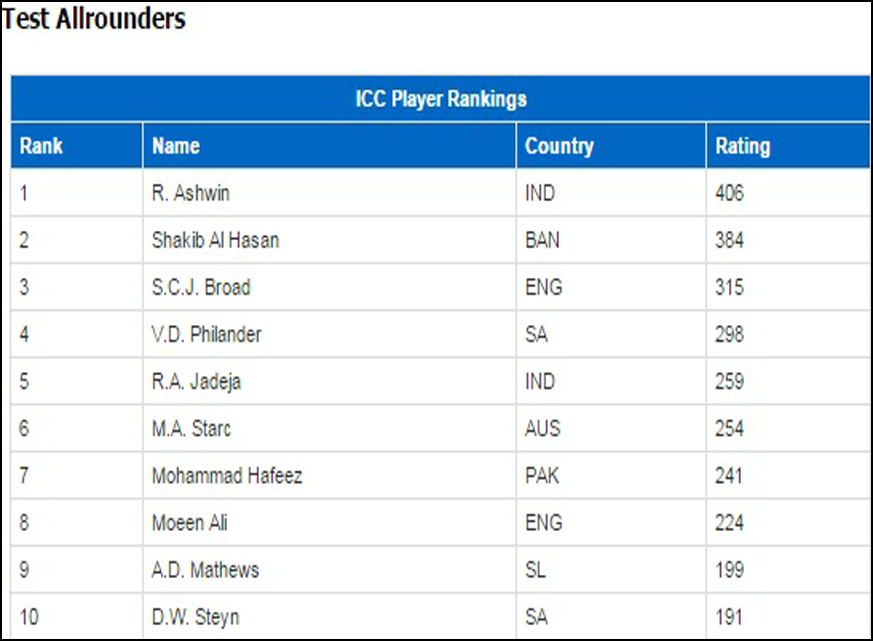Select the Country column header
This screenshot has height=641, width=873.
click(x=560, y=146)
